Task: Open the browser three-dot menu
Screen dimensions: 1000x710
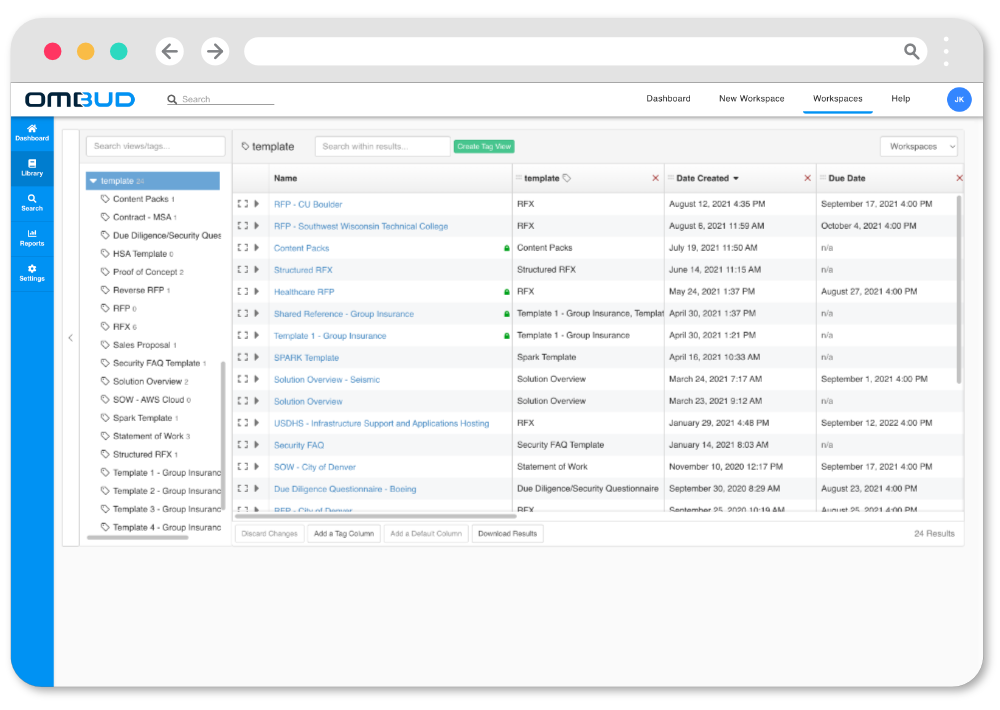Action: pyautogui.click(x=946, y=51)
